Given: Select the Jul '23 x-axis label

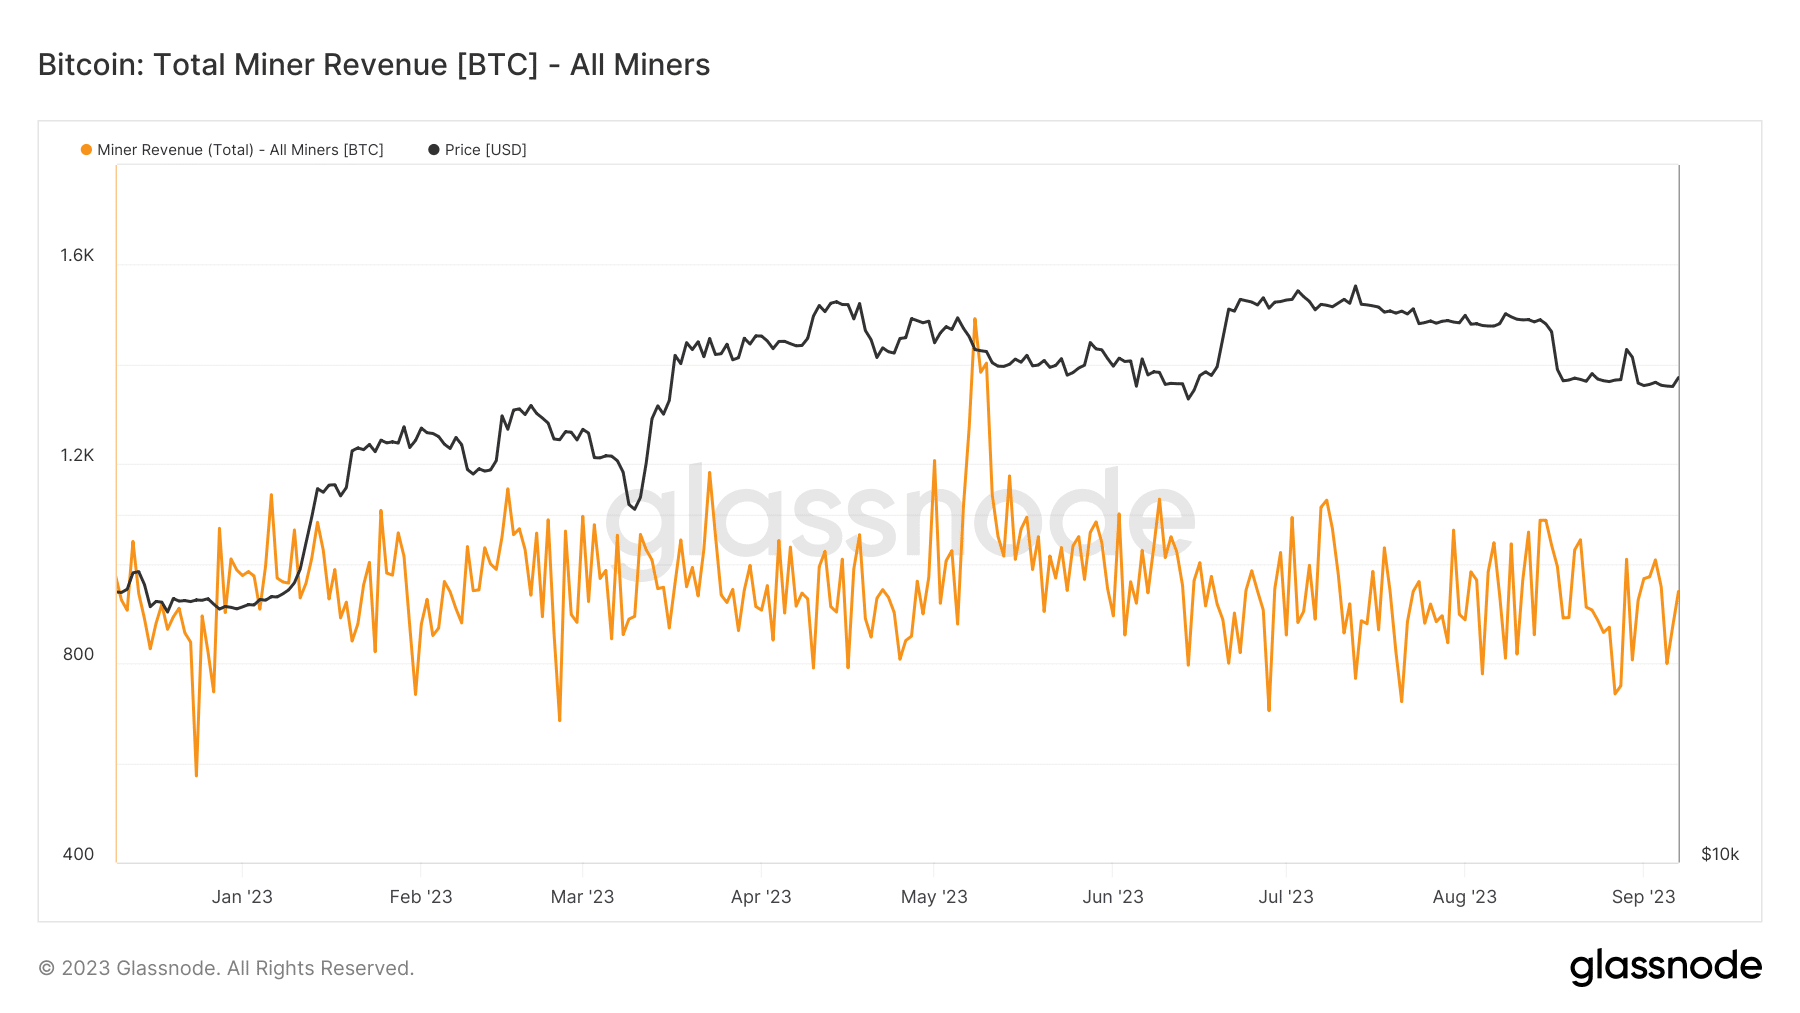Looking at the screenshot, I should [x=1286, y=897].
